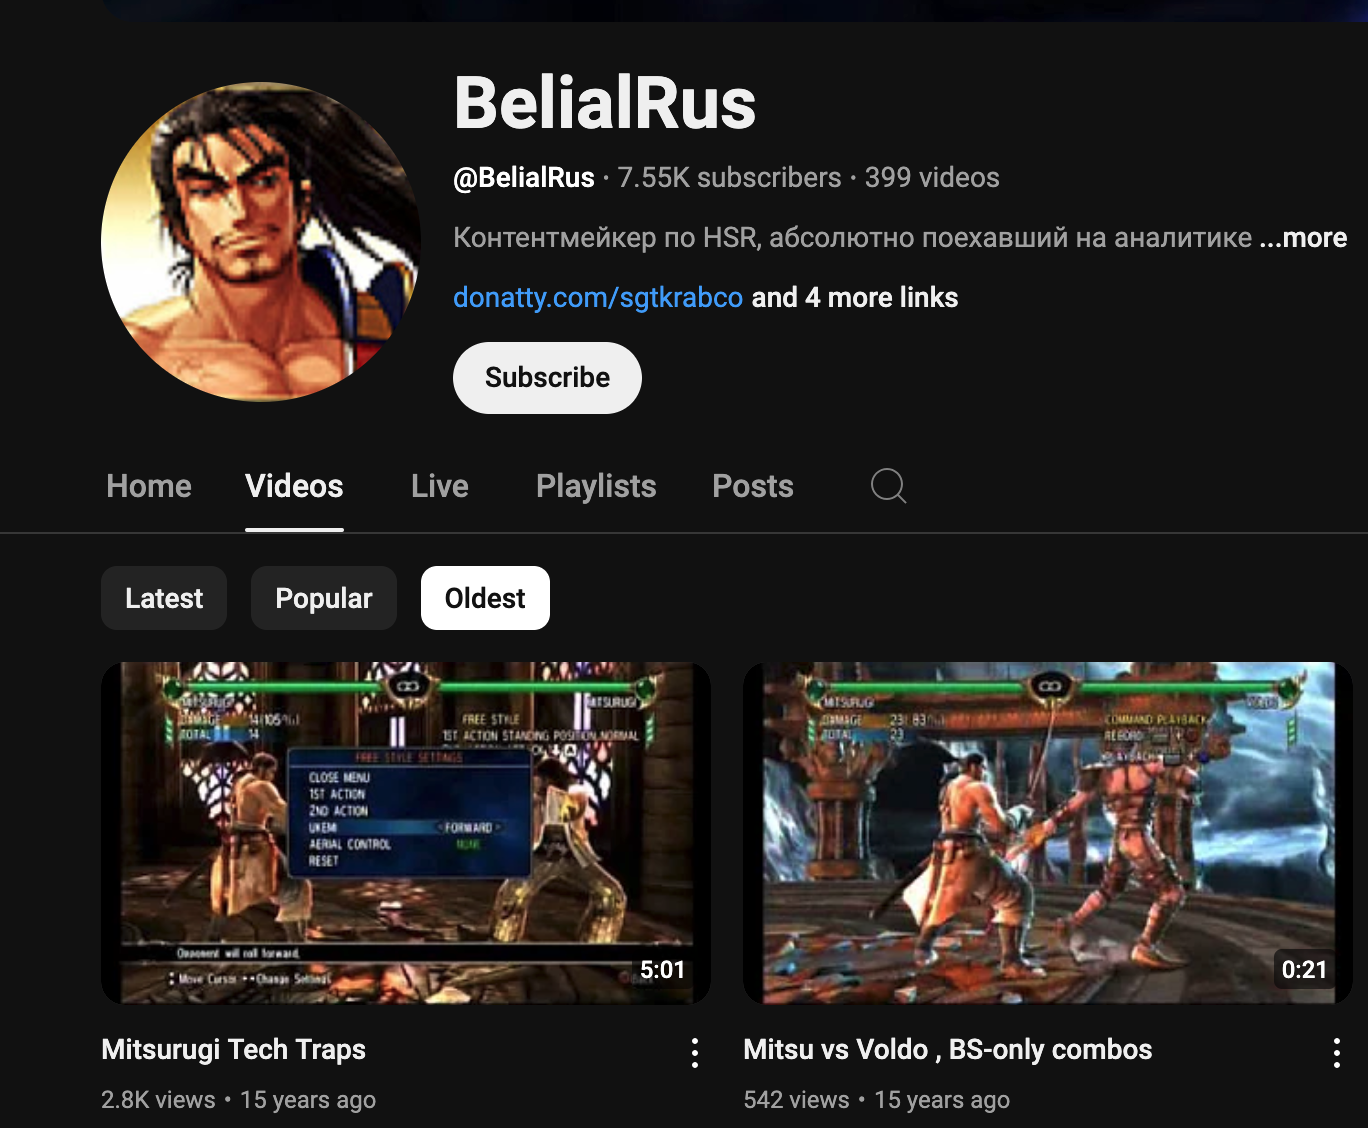Open the channel search magnifier icon
This screenshot has height=1128, width=1368.
888,486
